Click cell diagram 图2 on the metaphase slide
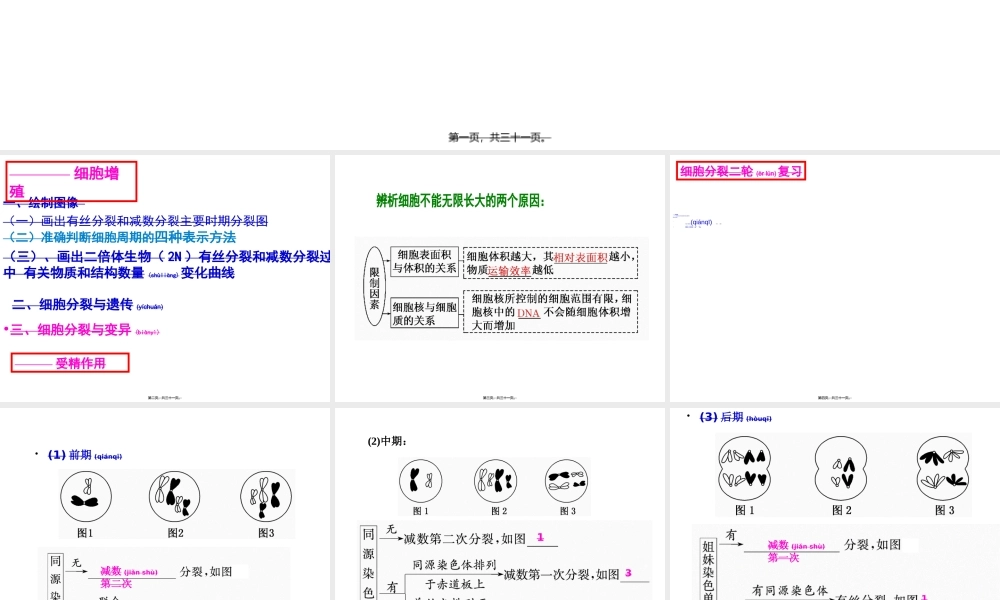The width and height of the screenshot is (1000, 600). click(495, 480)
